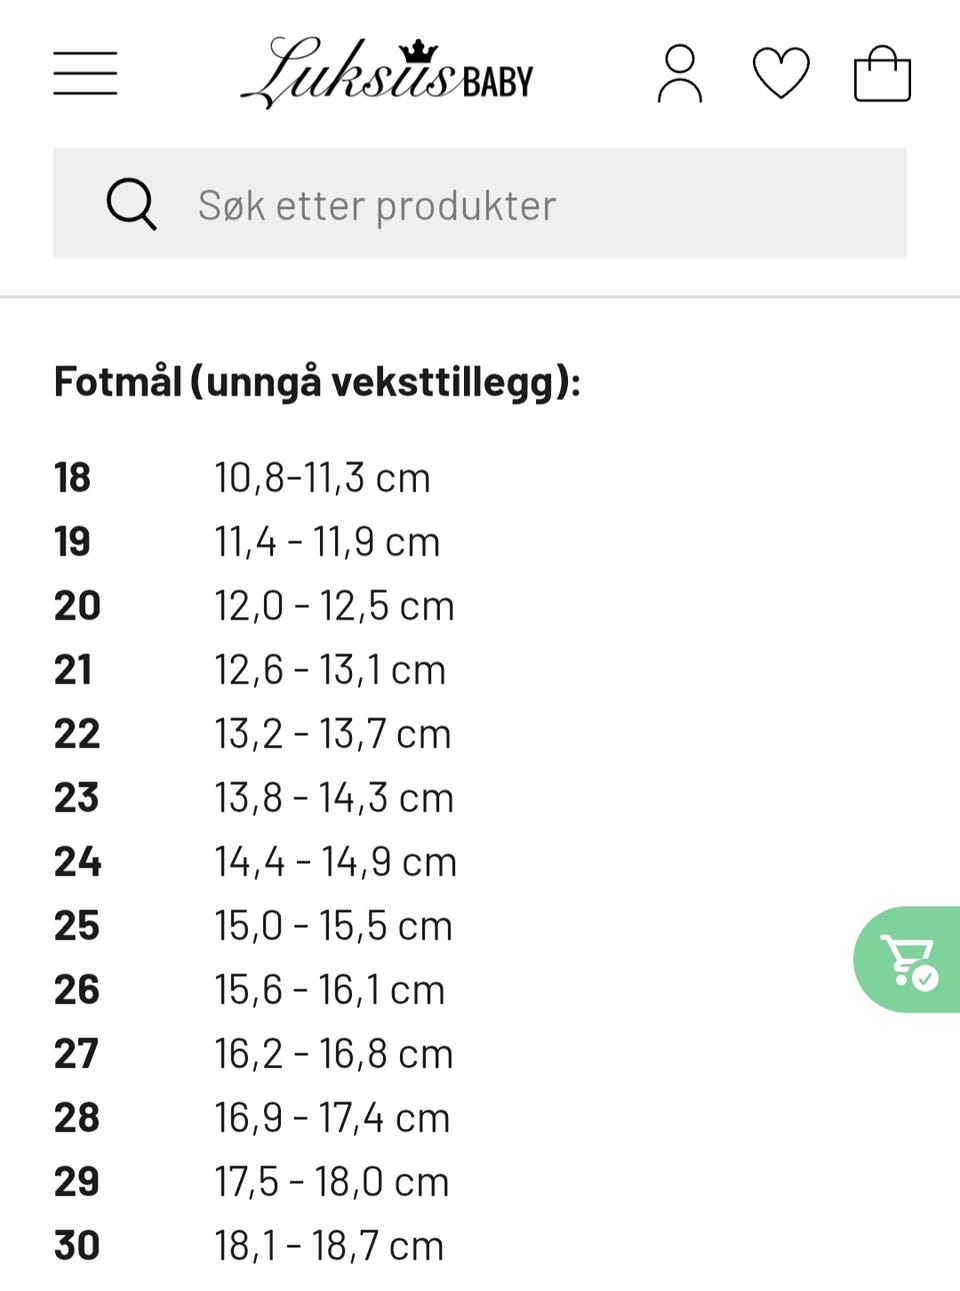Click the 14,4 - 14,9 cm measurement

(336, 862)
